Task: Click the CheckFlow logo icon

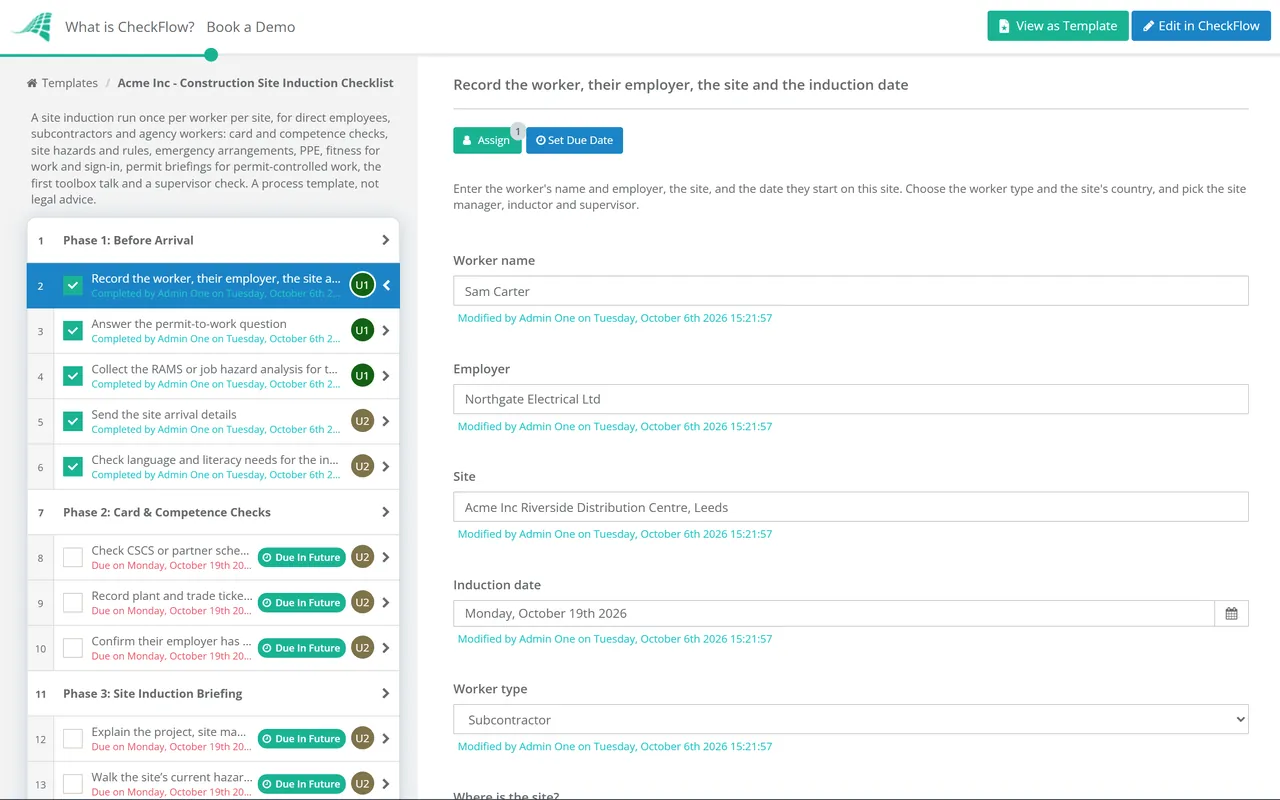Action: pos(31,27)
